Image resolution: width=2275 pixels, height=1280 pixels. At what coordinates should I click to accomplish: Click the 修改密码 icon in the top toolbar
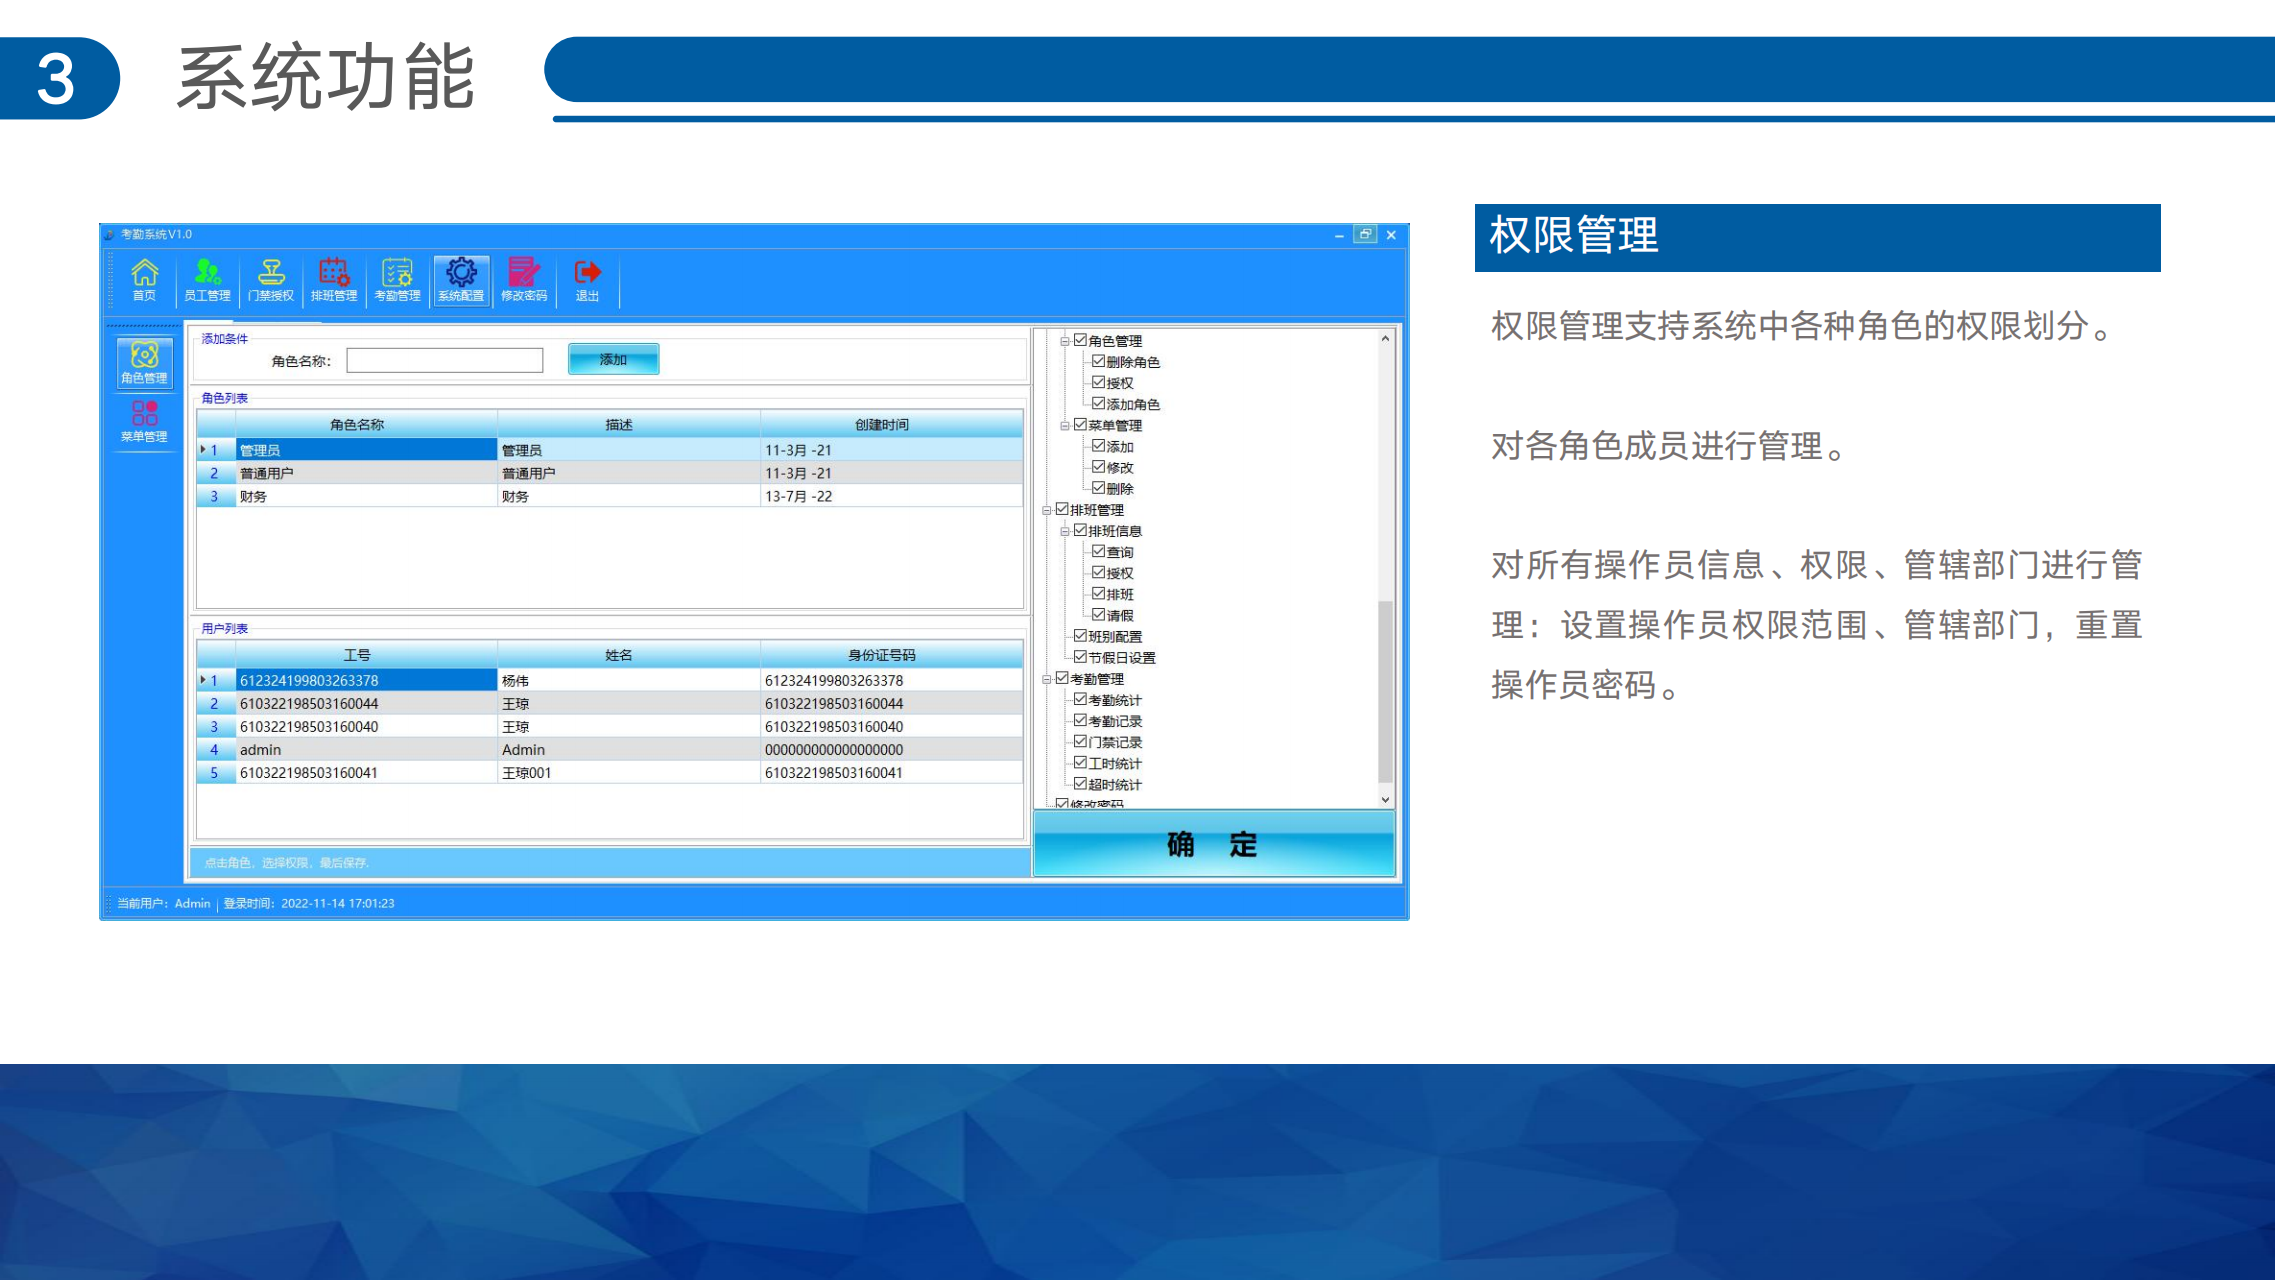click(x=524, y=280)
